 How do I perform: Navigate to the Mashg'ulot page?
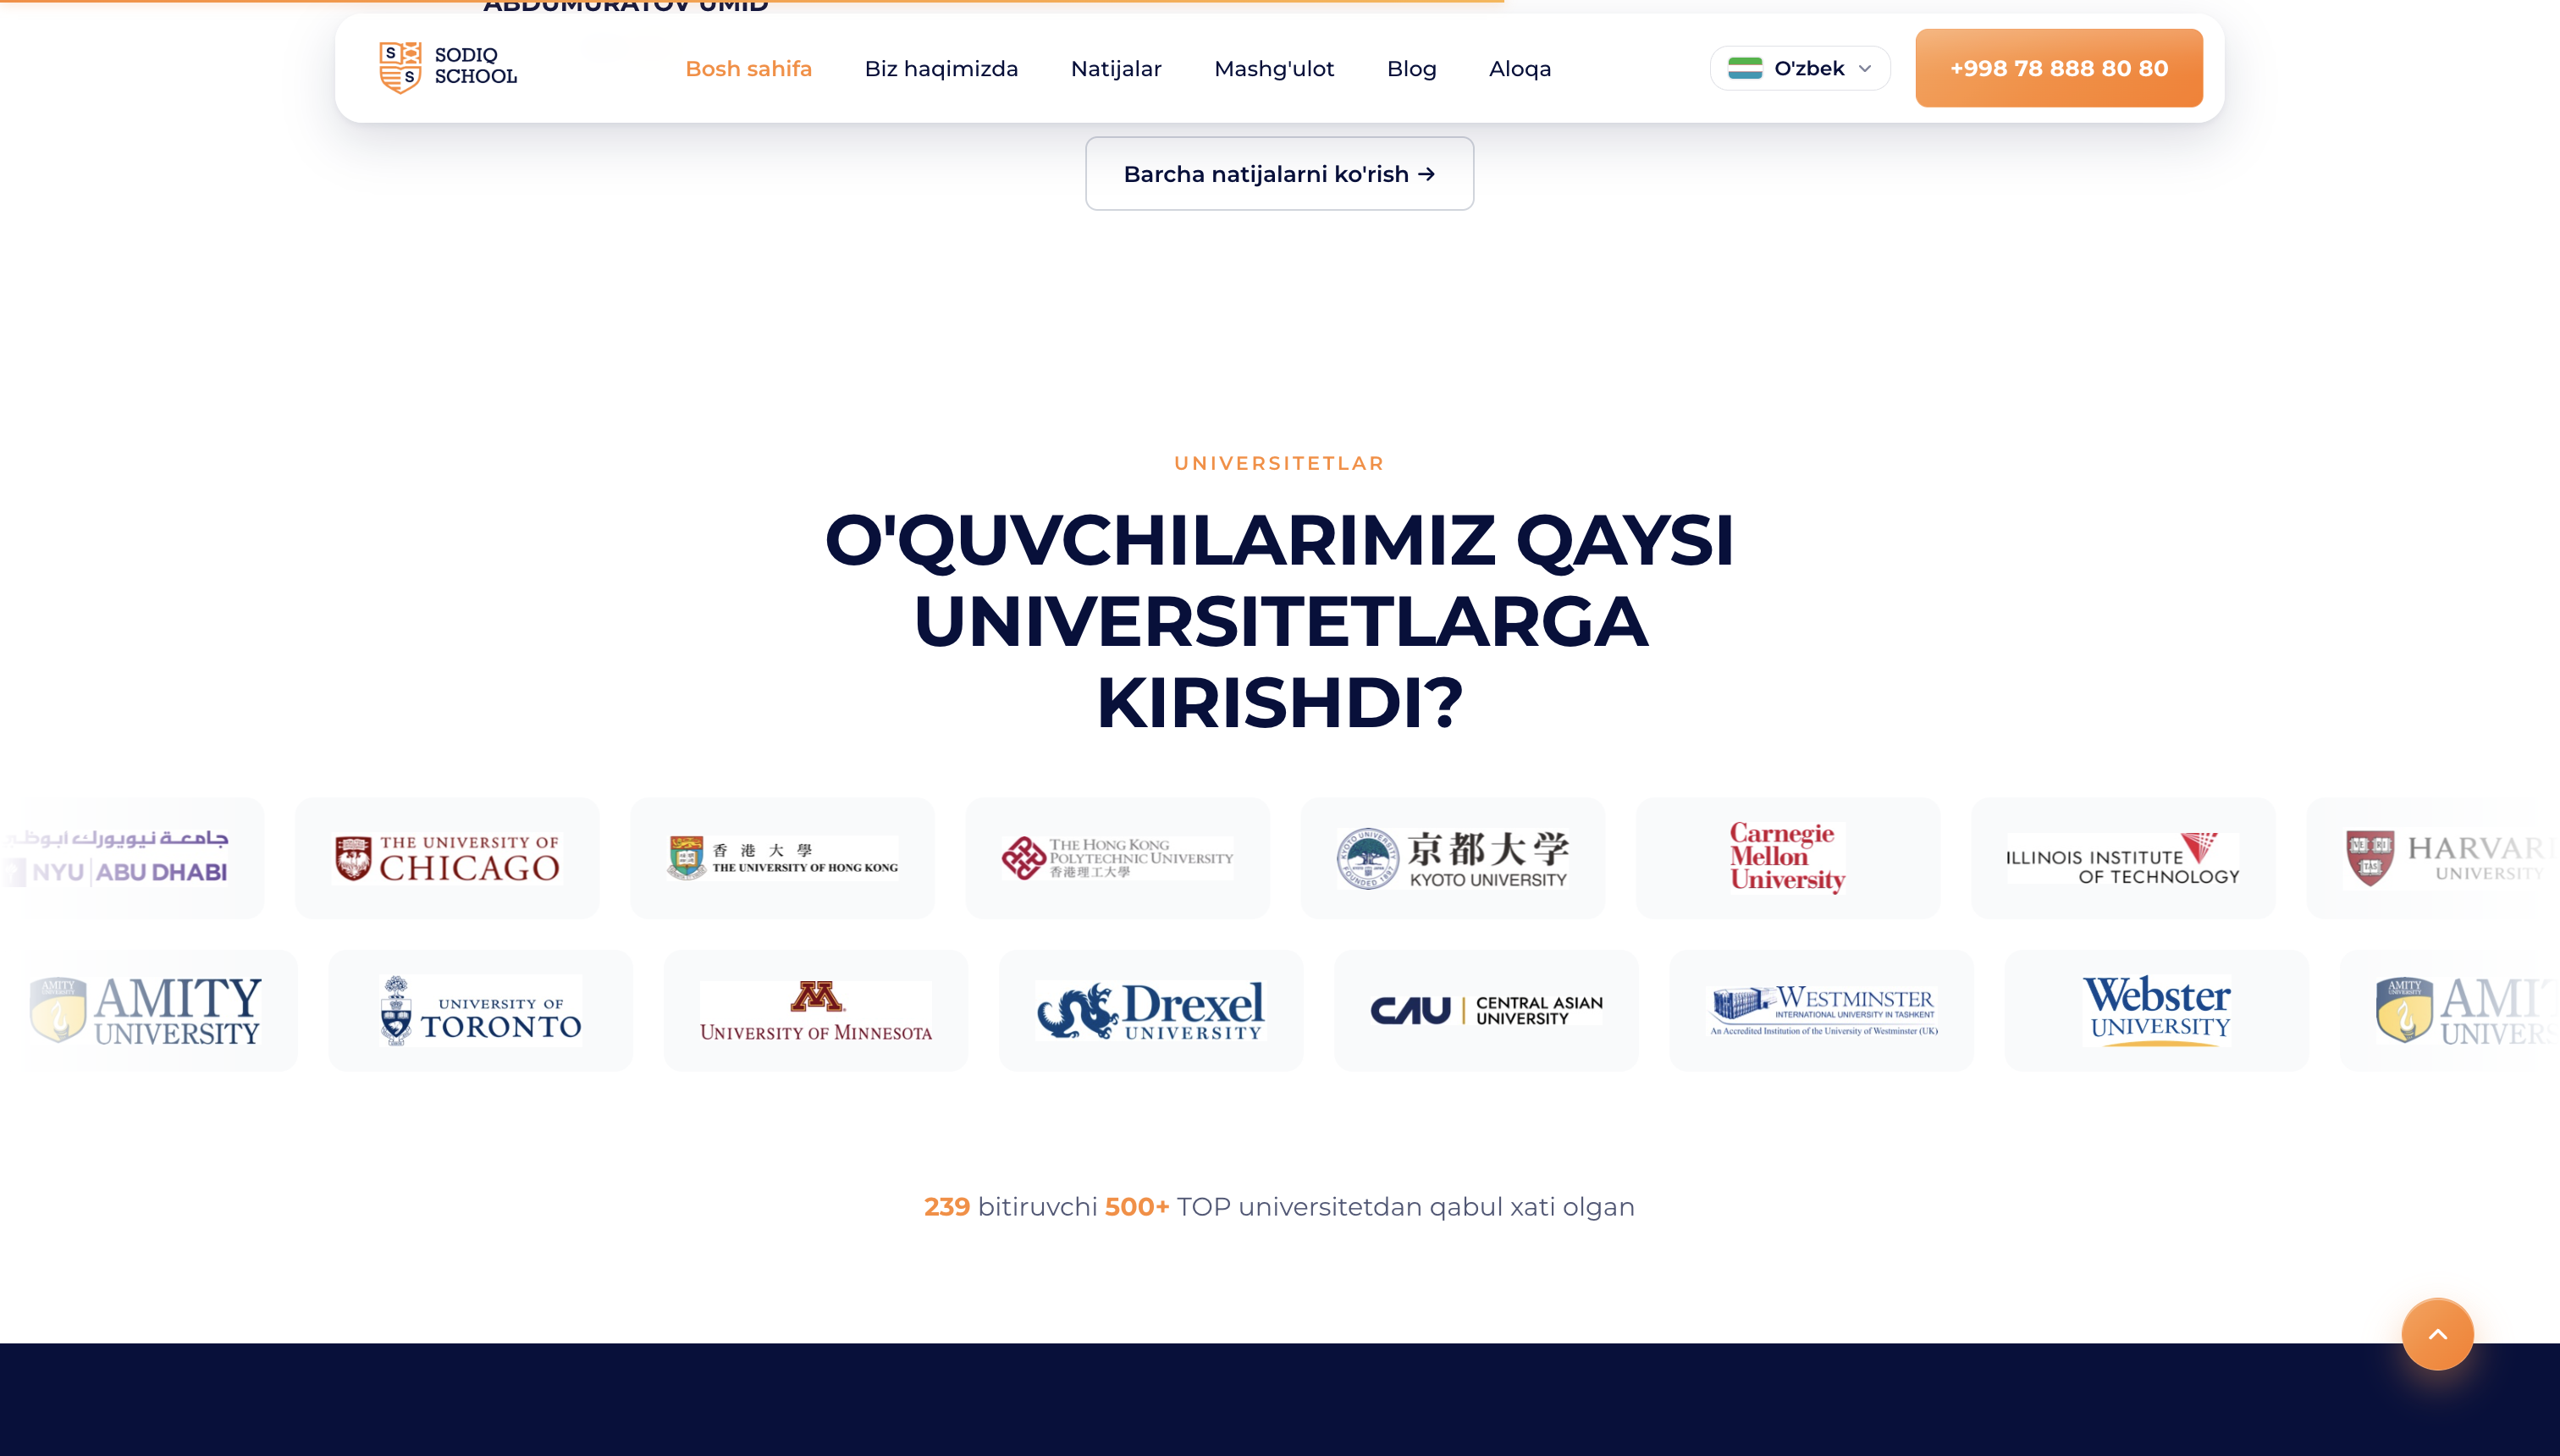click(x=1274, y=68)
